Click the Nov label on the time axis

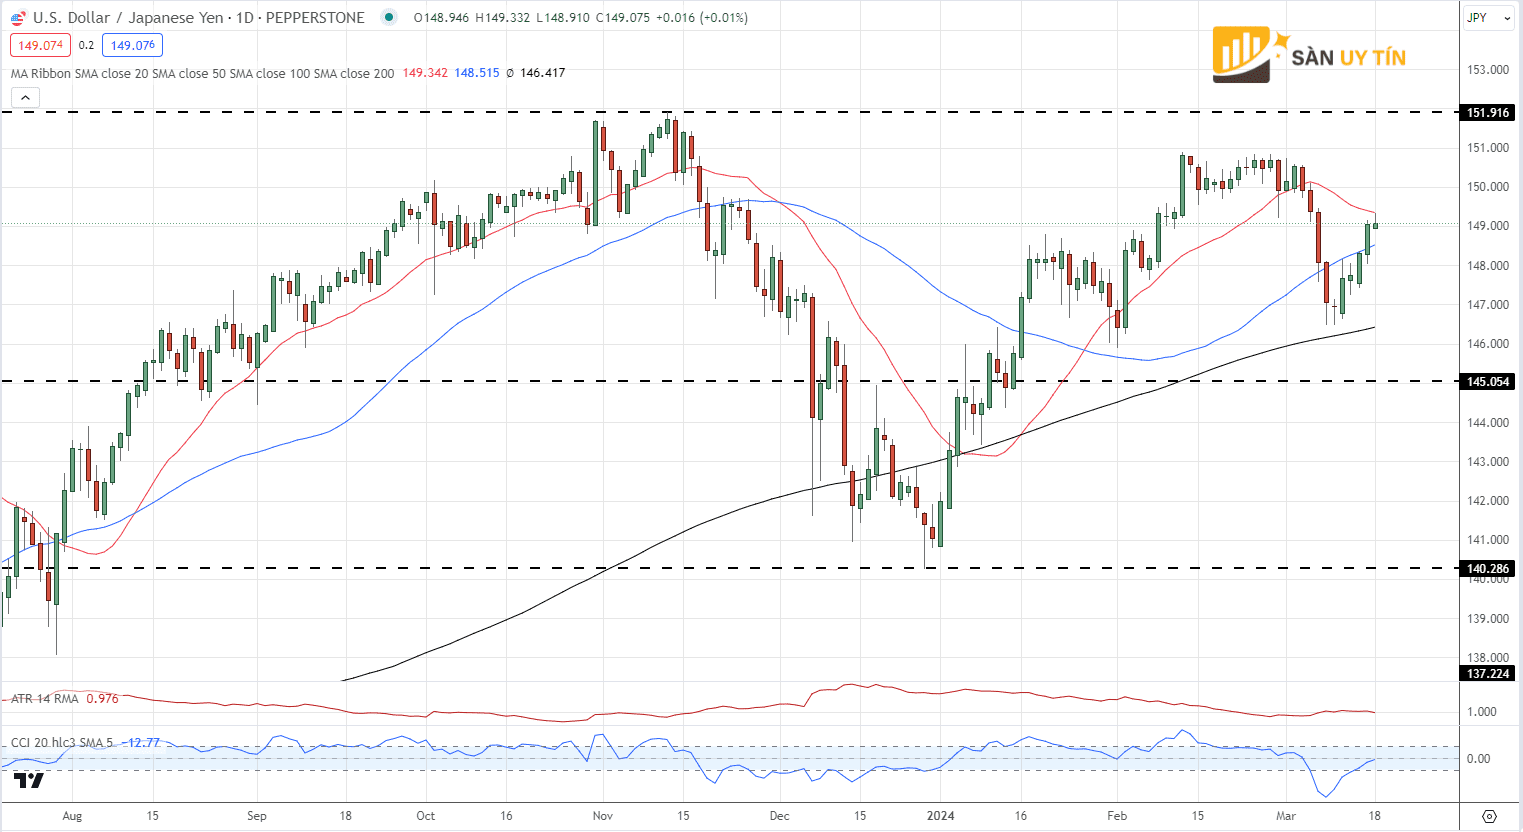tap(602, 816)
